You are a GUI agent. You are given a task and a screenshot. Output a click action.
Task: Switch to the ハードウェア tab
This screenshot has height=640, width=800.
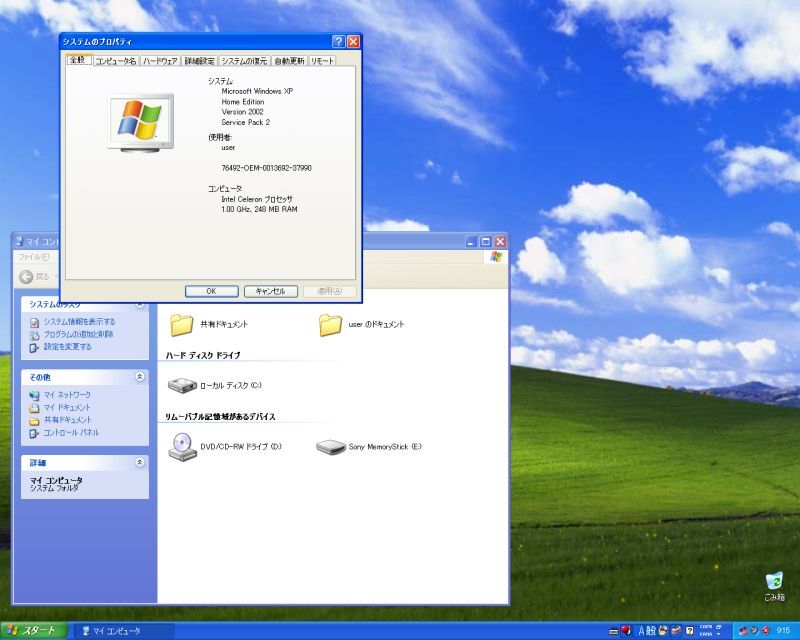point(160,61)
